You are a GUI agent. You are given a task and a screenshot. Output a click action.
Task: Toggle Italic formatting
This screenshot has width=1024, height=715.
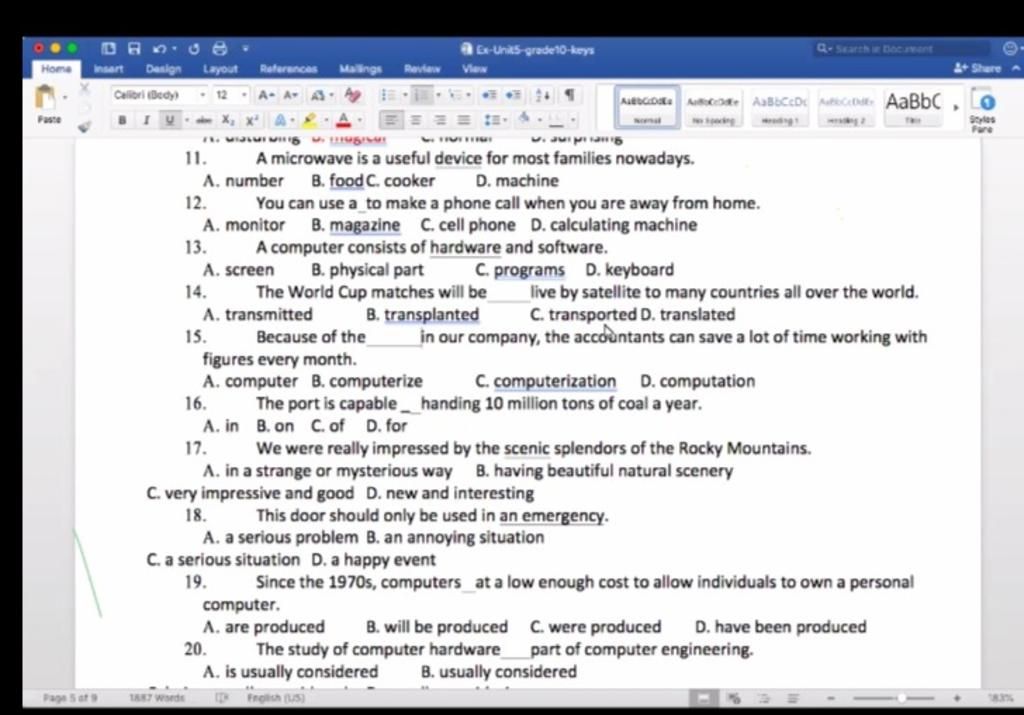pyautogui.click(x=146, y=120)
